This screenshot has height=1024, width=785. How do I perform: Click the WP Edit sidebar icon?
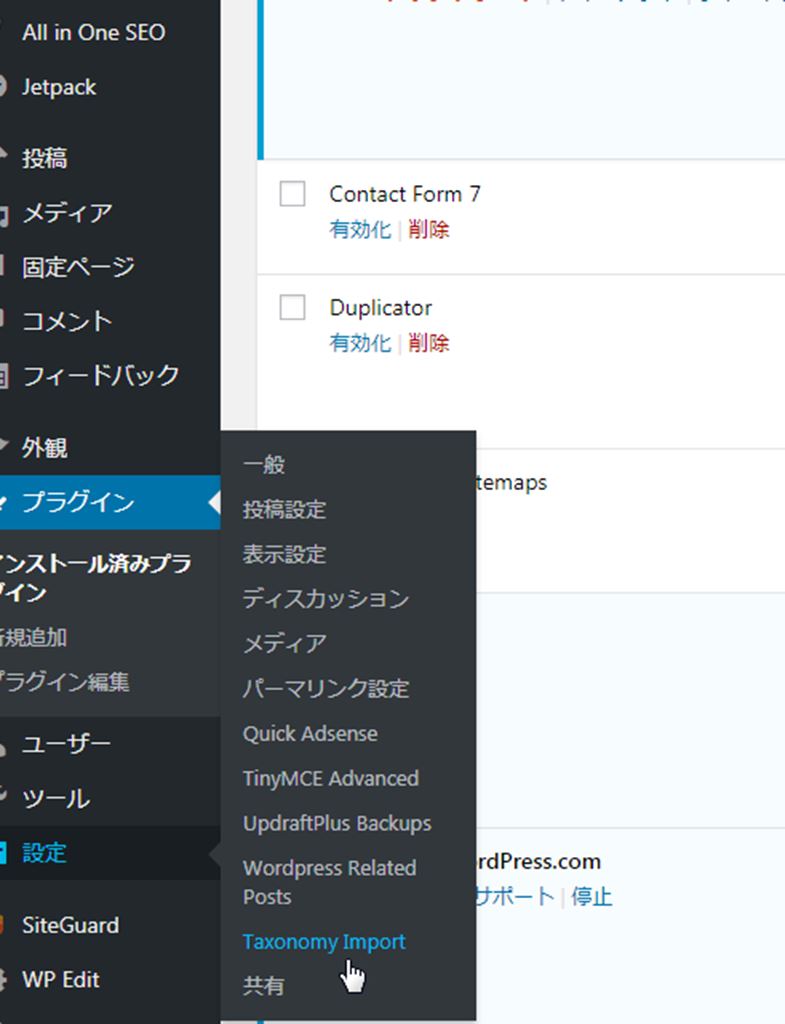(x=3, y=980)
